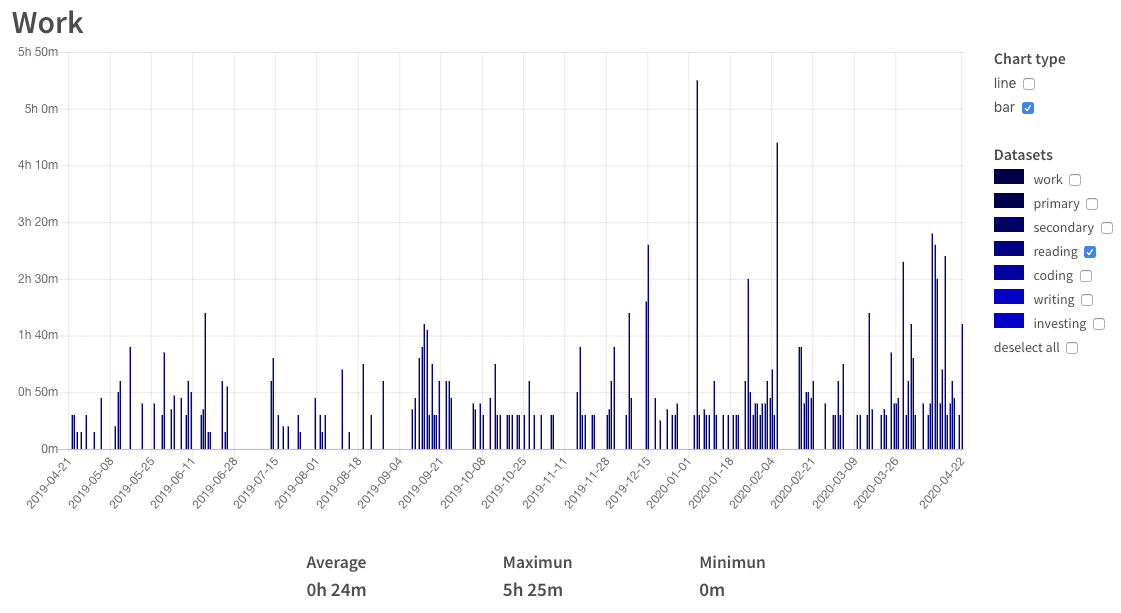The width and height of the screenshot is (1121, 613).
Task: Click the primary dataset color swatch
Action: coord(1009,201)
